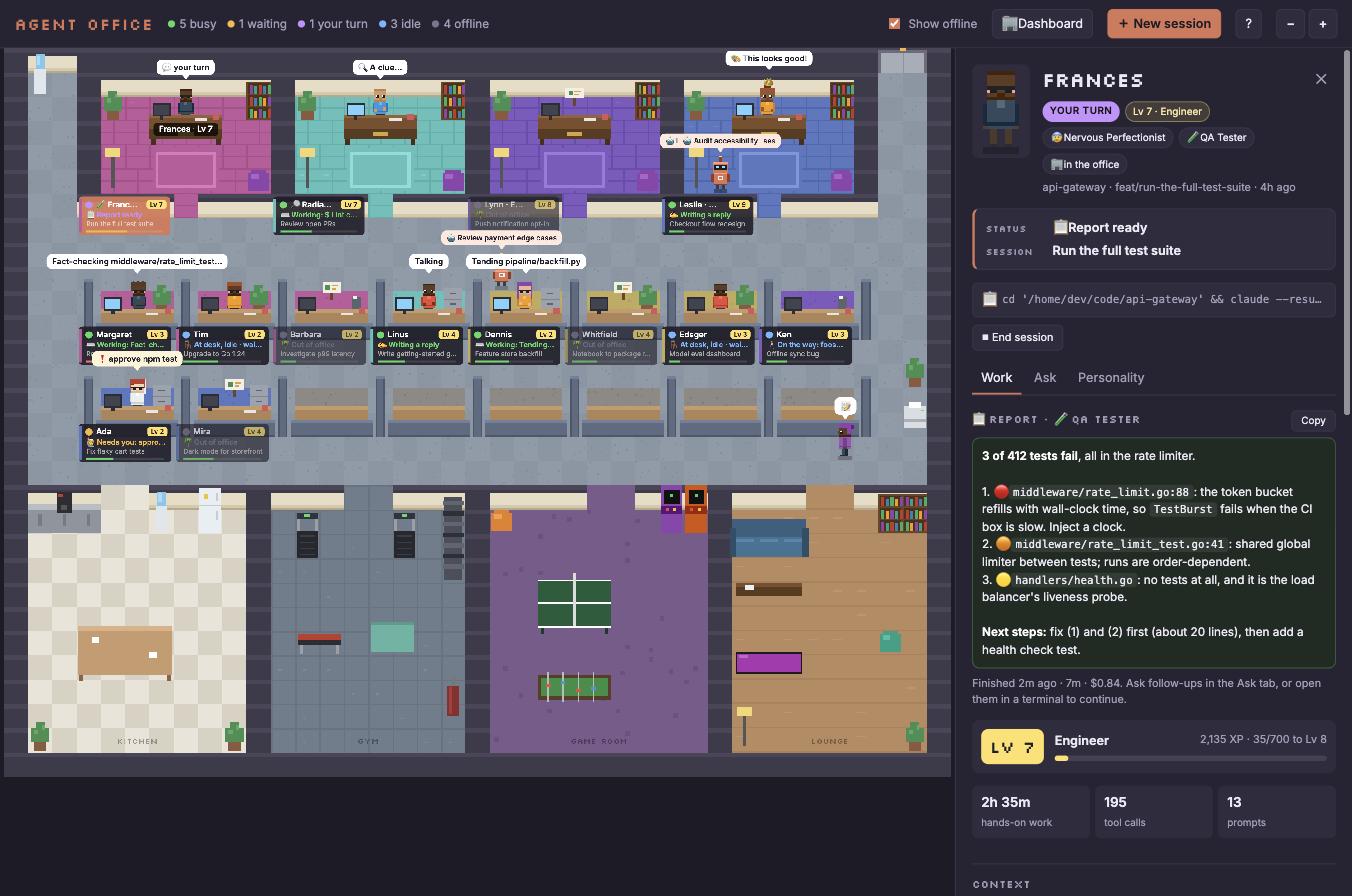Viewport: 1352px width, 896px height.
Task: Click the arcade cabinets in Game Room
Action: 684,509
